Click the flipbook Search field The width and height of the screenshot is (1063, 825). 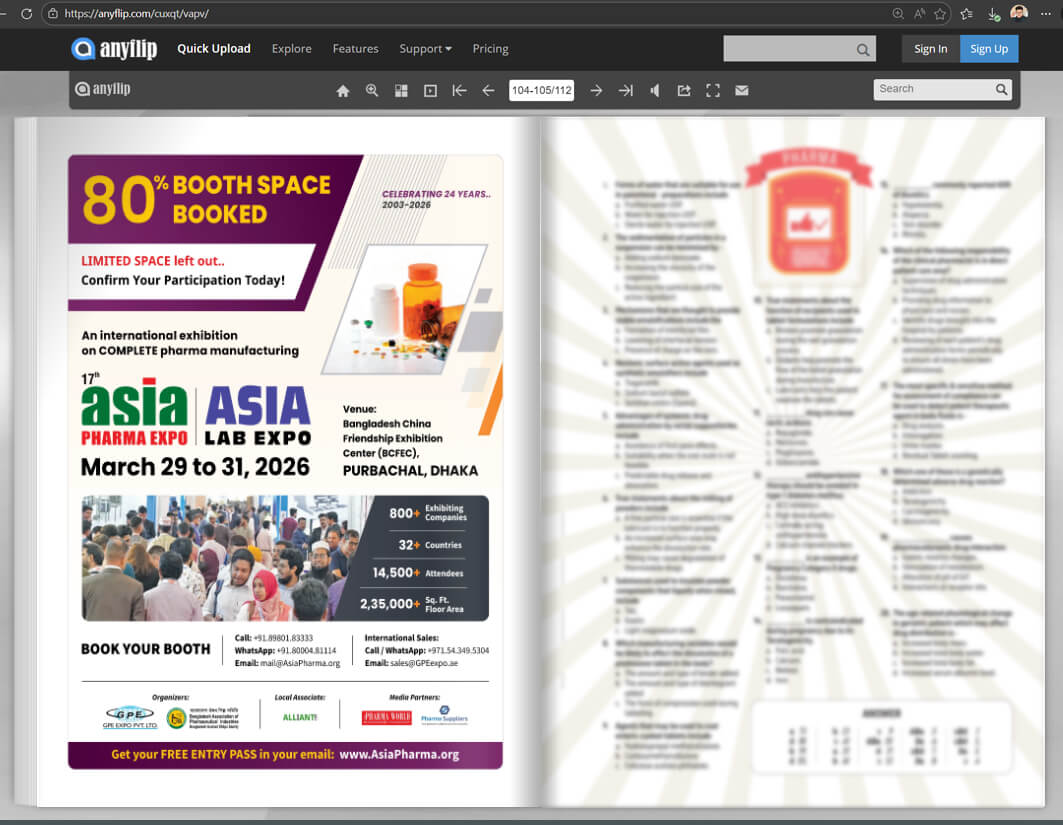[934, 89]
